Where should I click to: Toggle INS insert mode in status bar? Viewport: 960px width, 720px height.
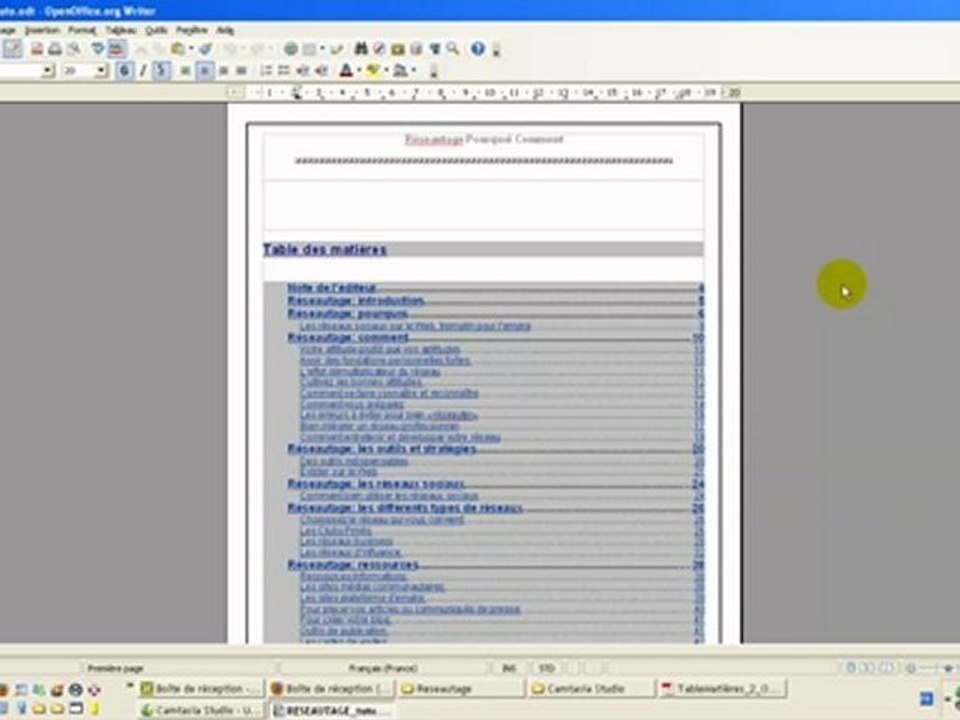(509, 668)
